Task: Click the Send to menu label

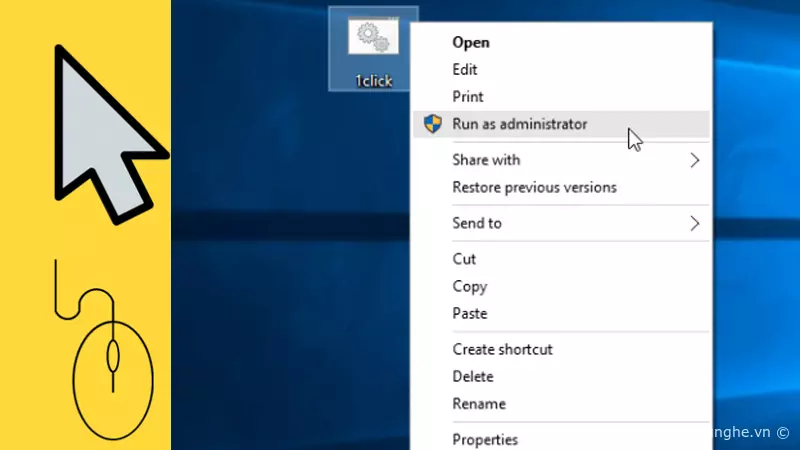Action: click(477, 223)
